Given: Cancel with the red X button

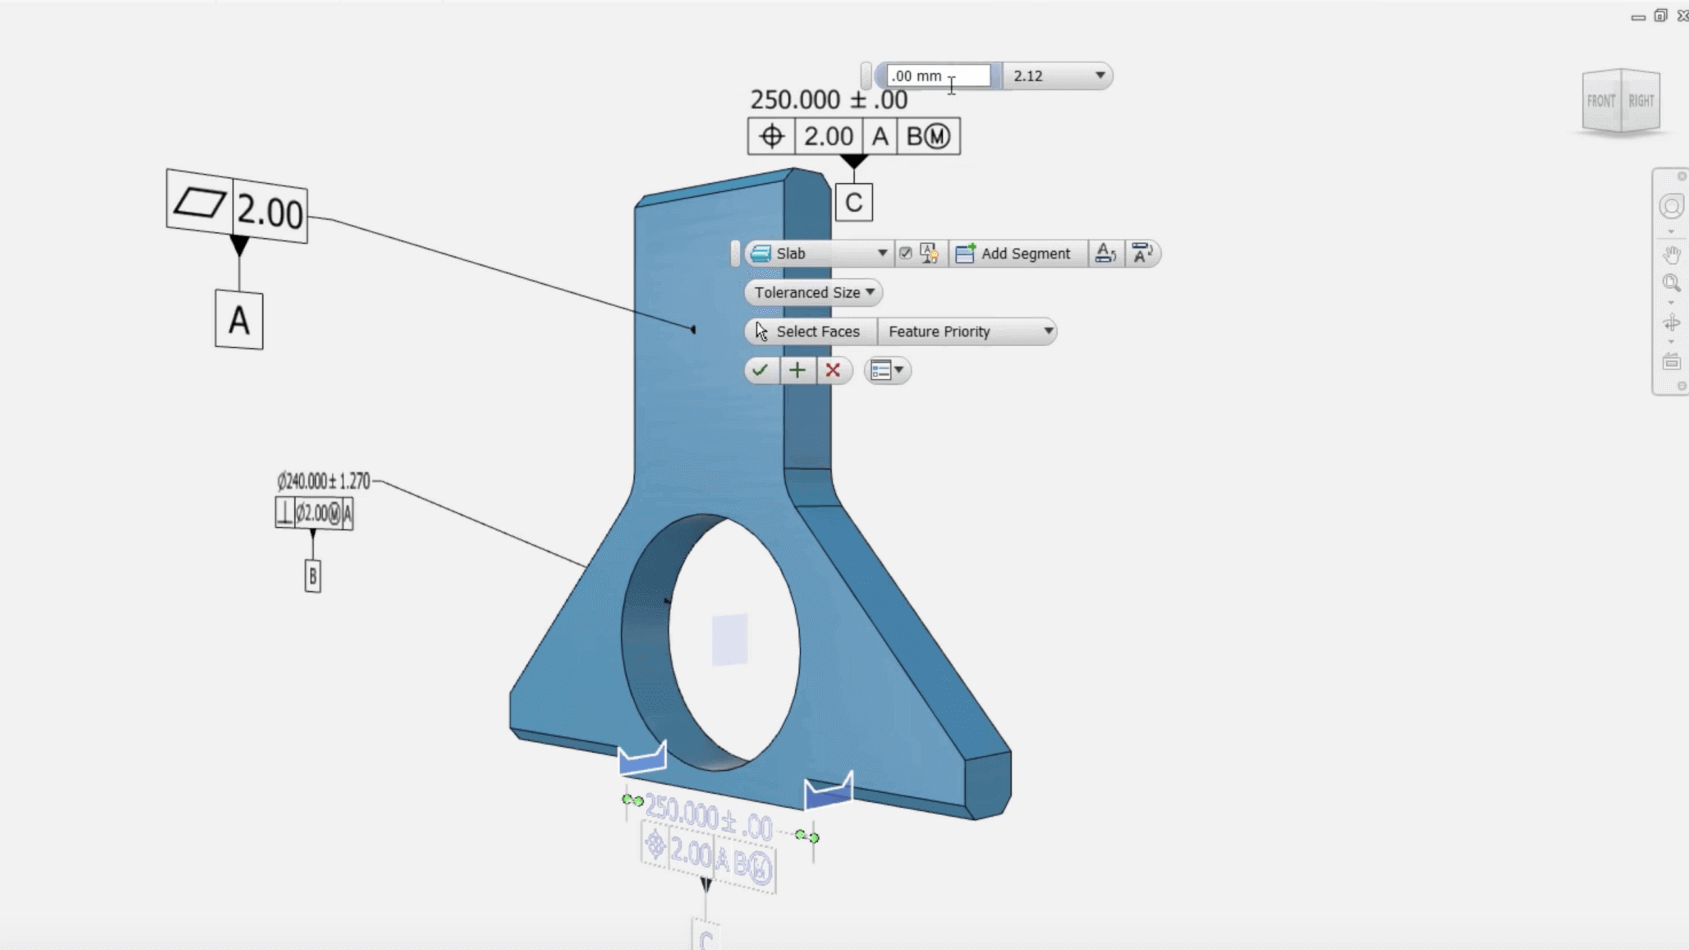Looking at the screenshot, I should (833, 370).
